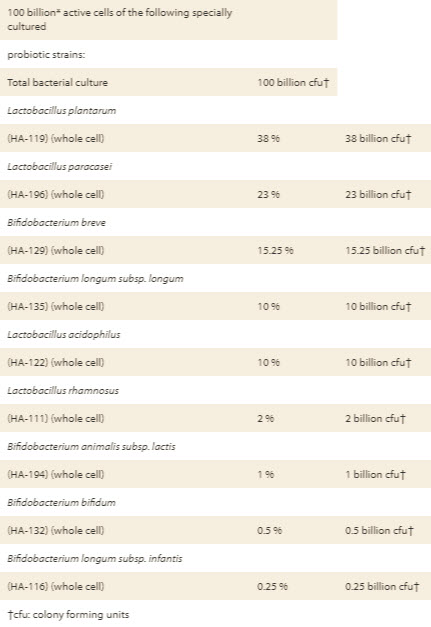This screenshot has height=627, width=431.
Task: Click the Lactobacillus rhamnosus strain name
Action: (x=63, y=390)
